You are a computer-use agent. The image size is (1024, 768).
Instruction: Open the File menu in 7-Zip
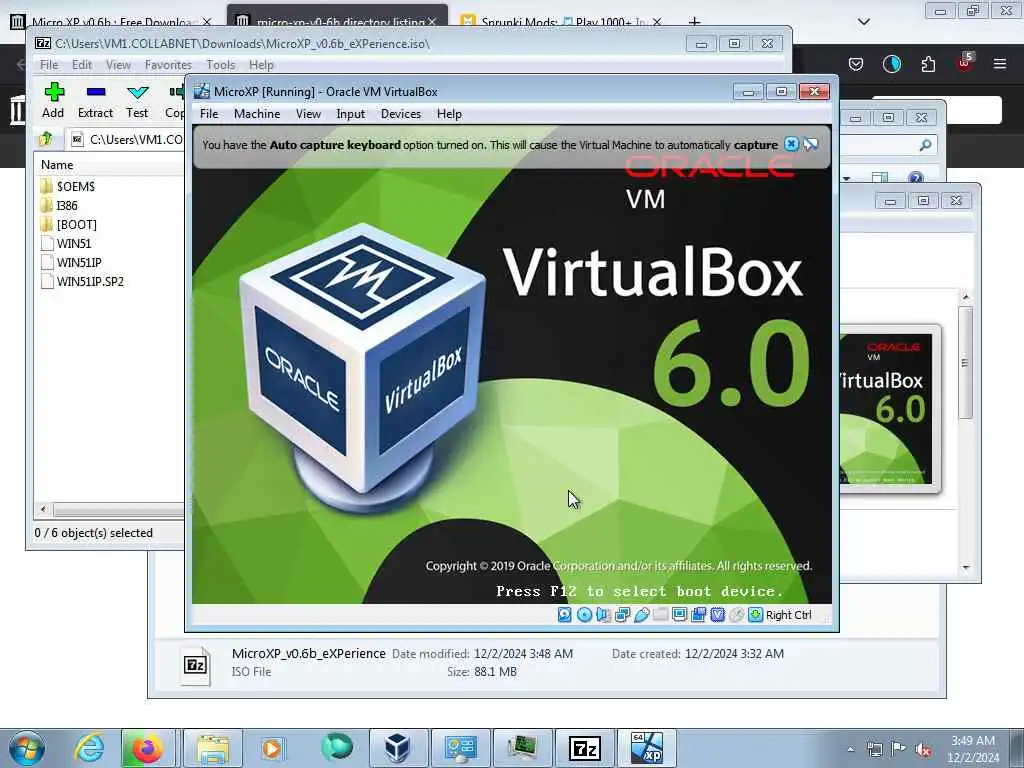[49, 65]
